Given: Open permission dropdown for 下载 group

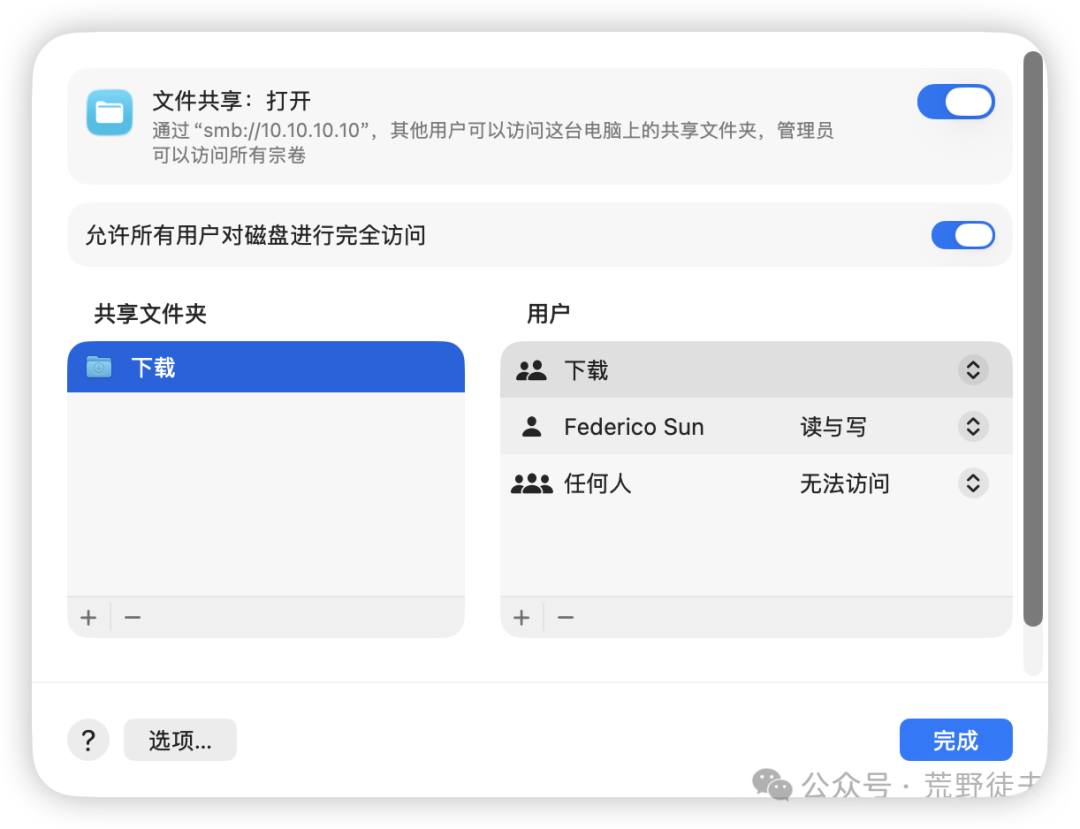Looking at the screenshot, I should (x=973, y=370).
